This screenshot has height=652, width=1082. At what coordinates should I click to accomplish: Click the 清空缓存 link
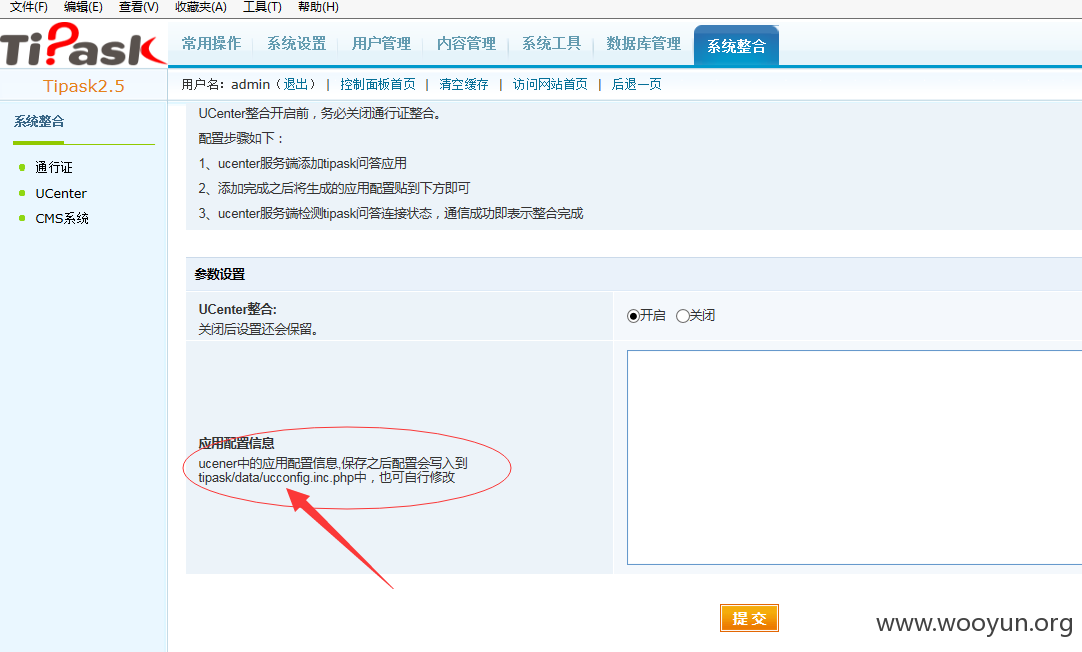pyautogui.click(x=464, y=84)
